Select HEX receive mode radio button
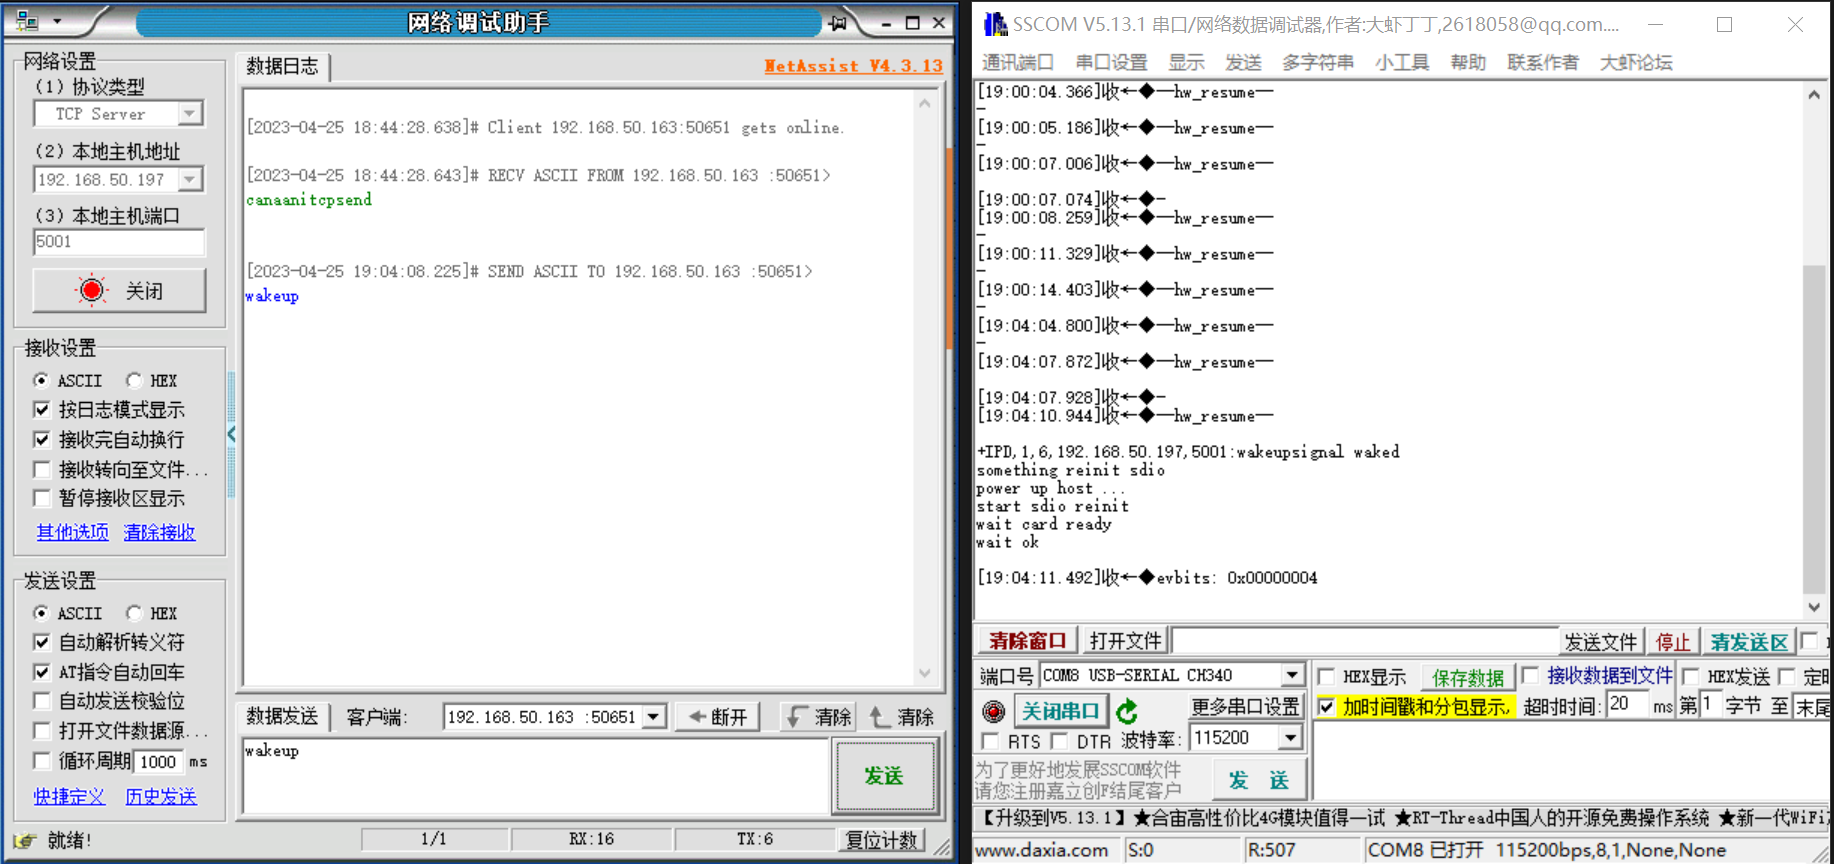This screenshot has height=864, width=1834. click(134, 380)
